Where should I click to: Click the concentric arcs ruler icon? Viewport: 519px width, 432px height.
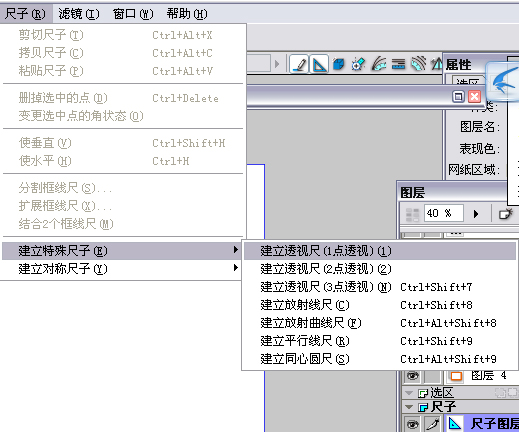[x=418, y=64]
